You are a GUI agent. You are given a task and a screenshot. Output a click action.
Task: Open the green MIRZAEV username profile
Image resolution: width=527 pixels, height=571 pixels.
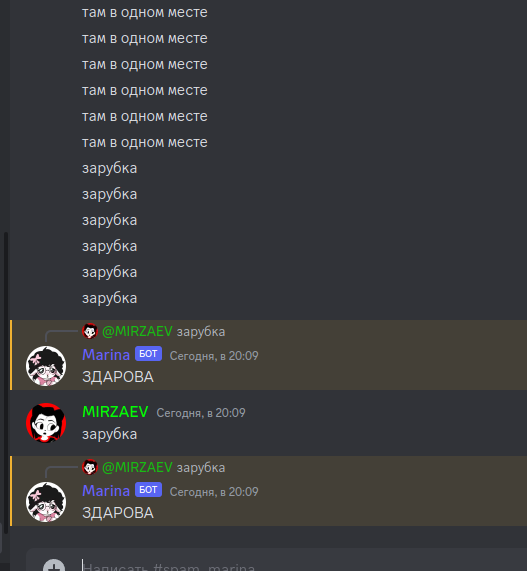pyautogui.click(x=115, y=412)
